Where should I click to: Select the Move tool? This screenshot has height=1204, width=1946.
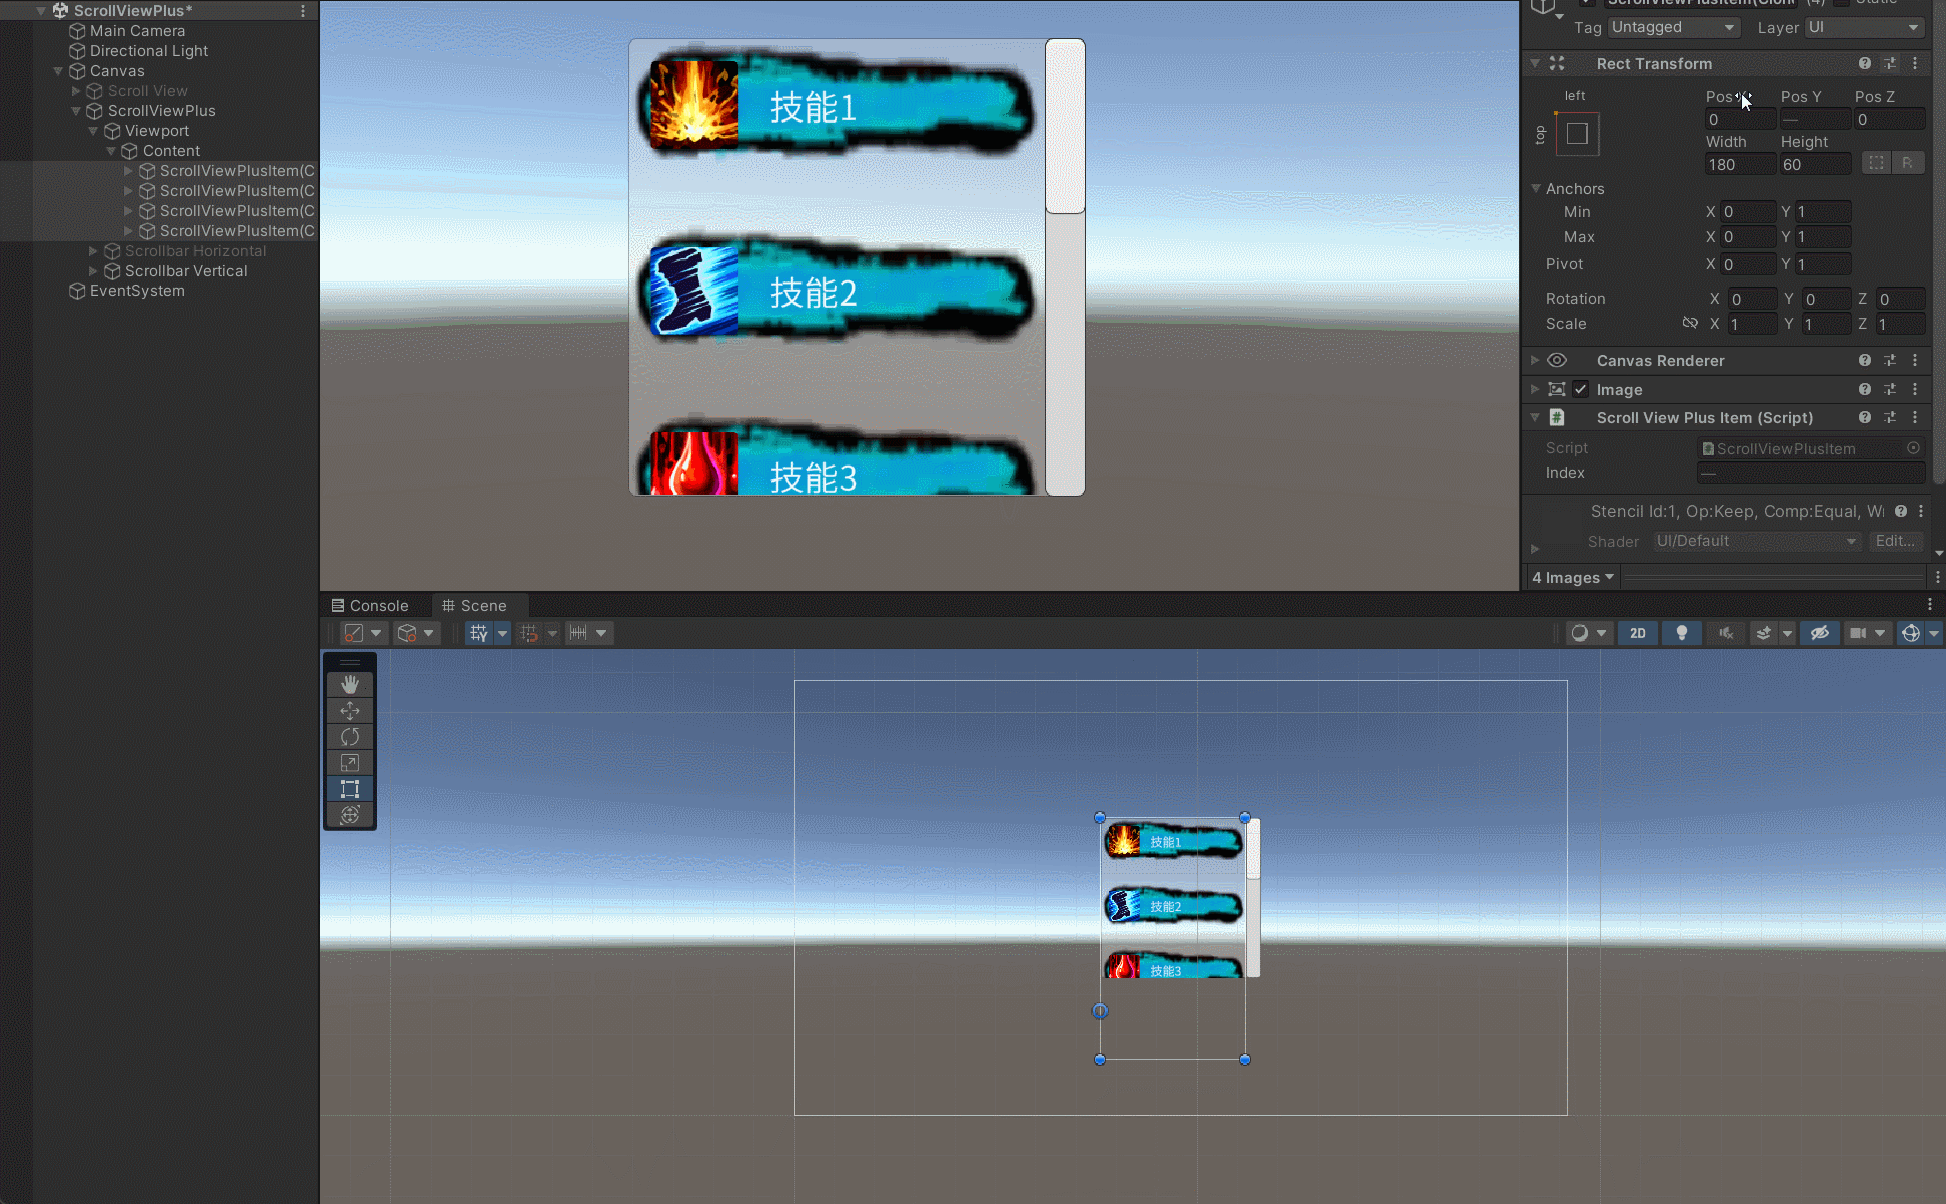click(350, 710)
